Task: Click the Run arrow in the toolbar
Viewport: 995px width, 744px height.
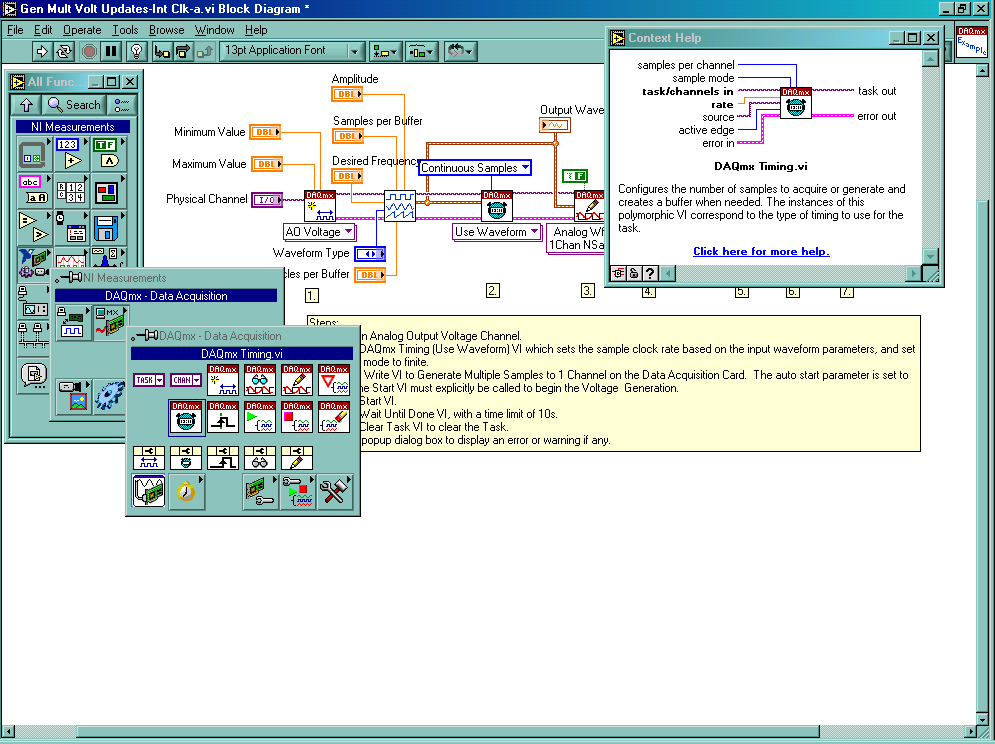Action: click(43, 51)
